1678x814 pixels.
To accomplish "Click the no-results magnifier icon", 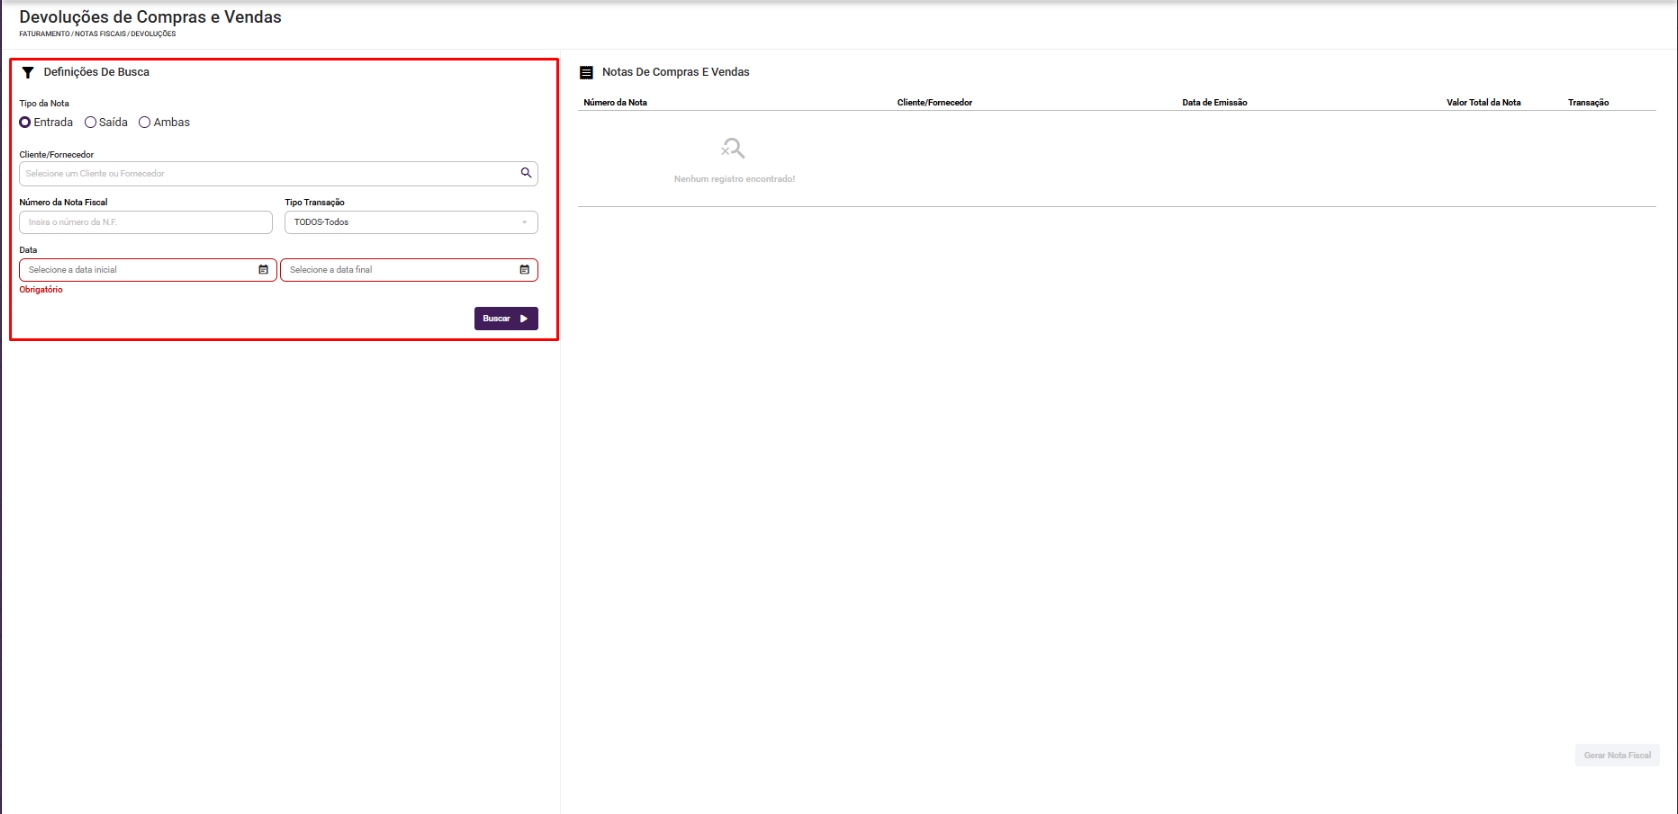I will [x=733, y=149].
